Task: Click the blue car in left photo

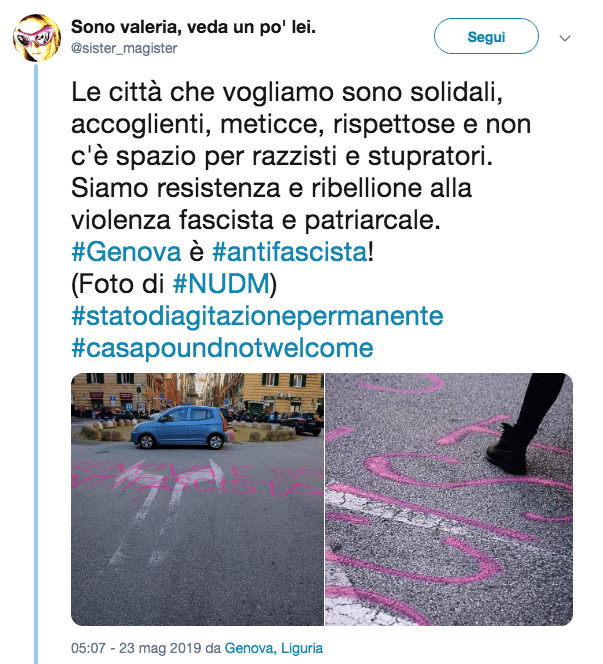Action: point(180,426)
